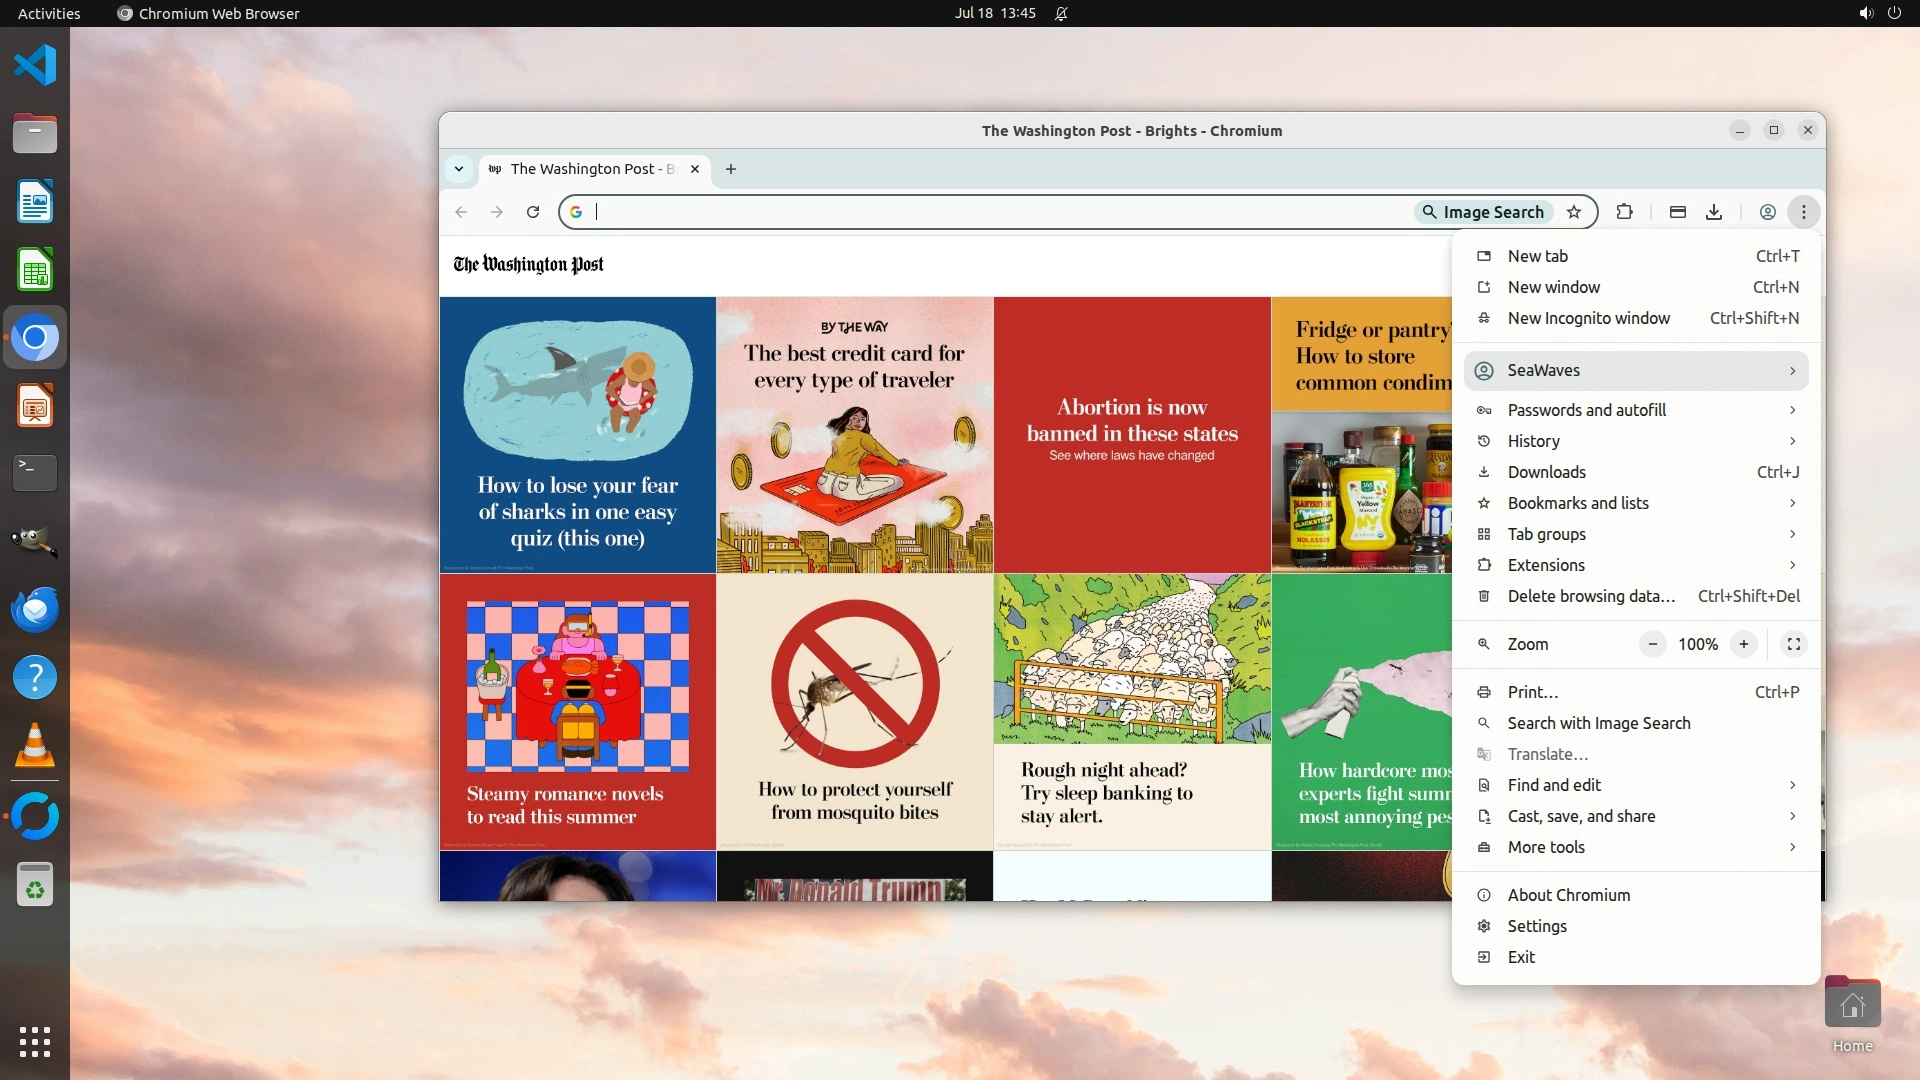This screenshot has height=1080, width=1920.
Task: Increase zoom with plus button
Action: click(x=1744, y=645)
